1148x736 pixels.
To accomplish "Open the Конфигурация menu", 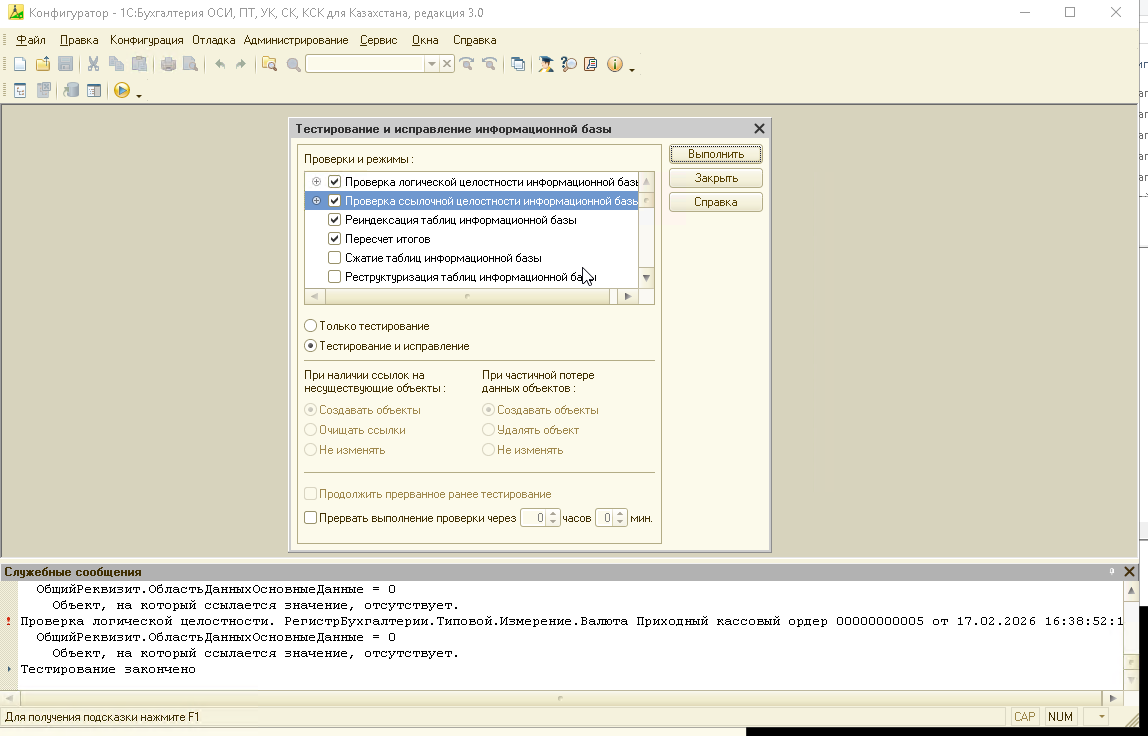I will (146, 40).
